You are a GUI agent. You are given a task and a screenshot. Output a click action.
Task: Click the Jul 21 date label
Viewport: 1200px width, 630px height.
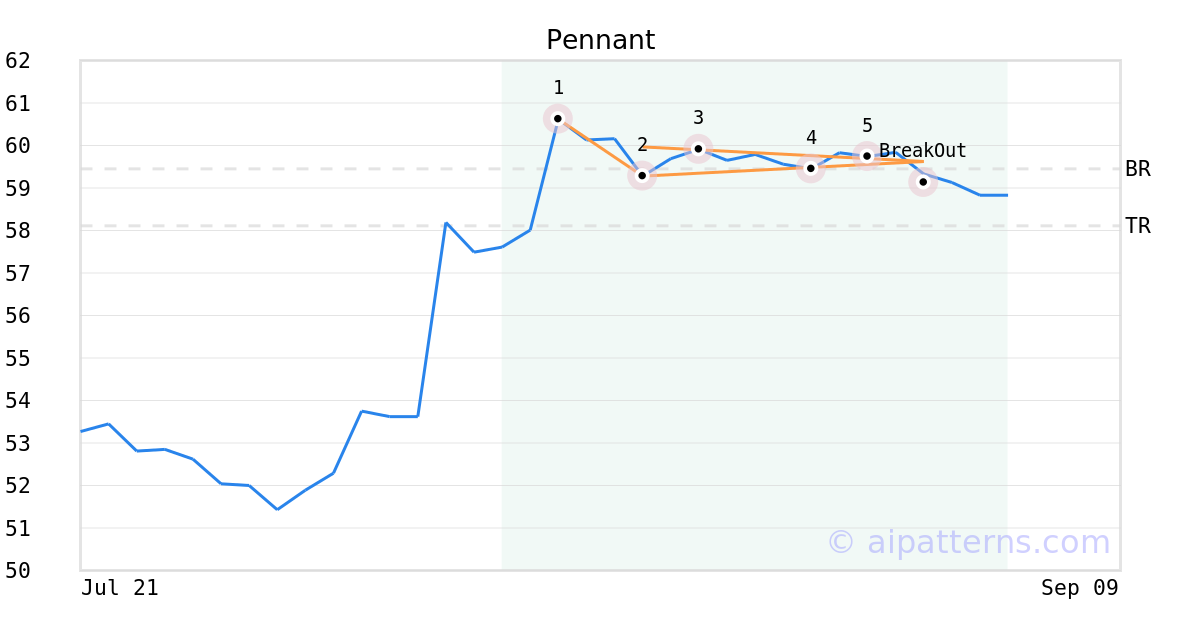[x=120, y=588]
